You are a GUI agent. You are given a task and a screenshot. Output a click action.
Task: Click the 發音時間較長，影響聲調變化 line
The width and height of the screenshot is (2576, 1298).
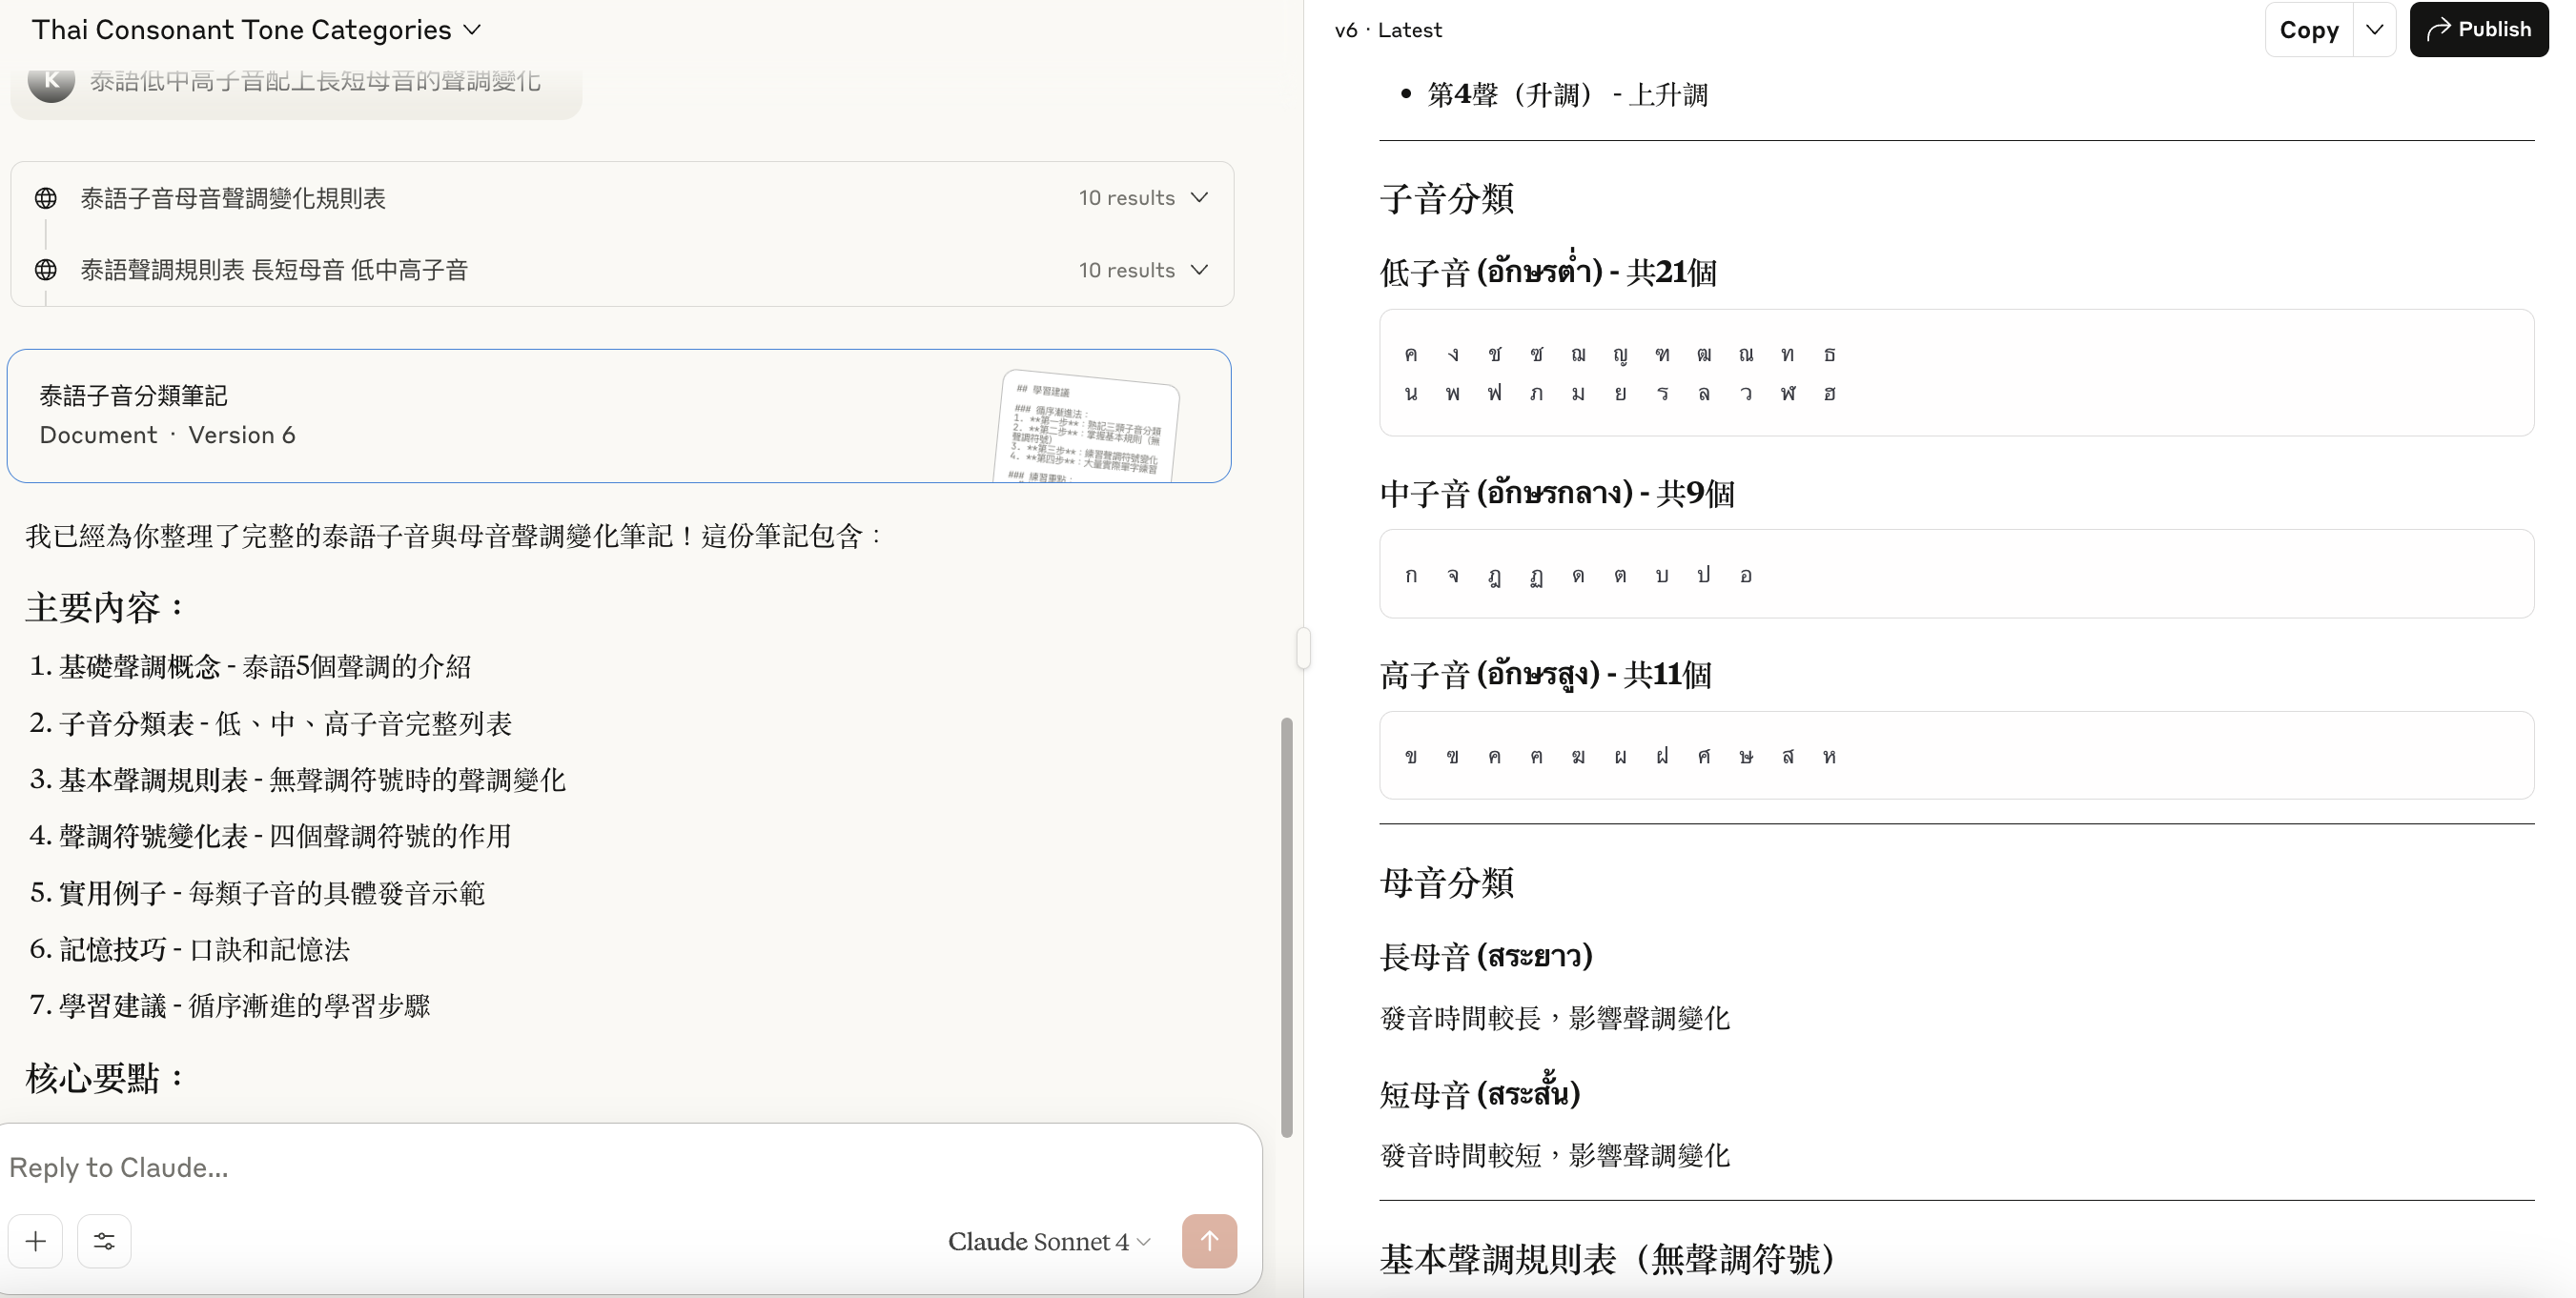pos(1555,1018)
